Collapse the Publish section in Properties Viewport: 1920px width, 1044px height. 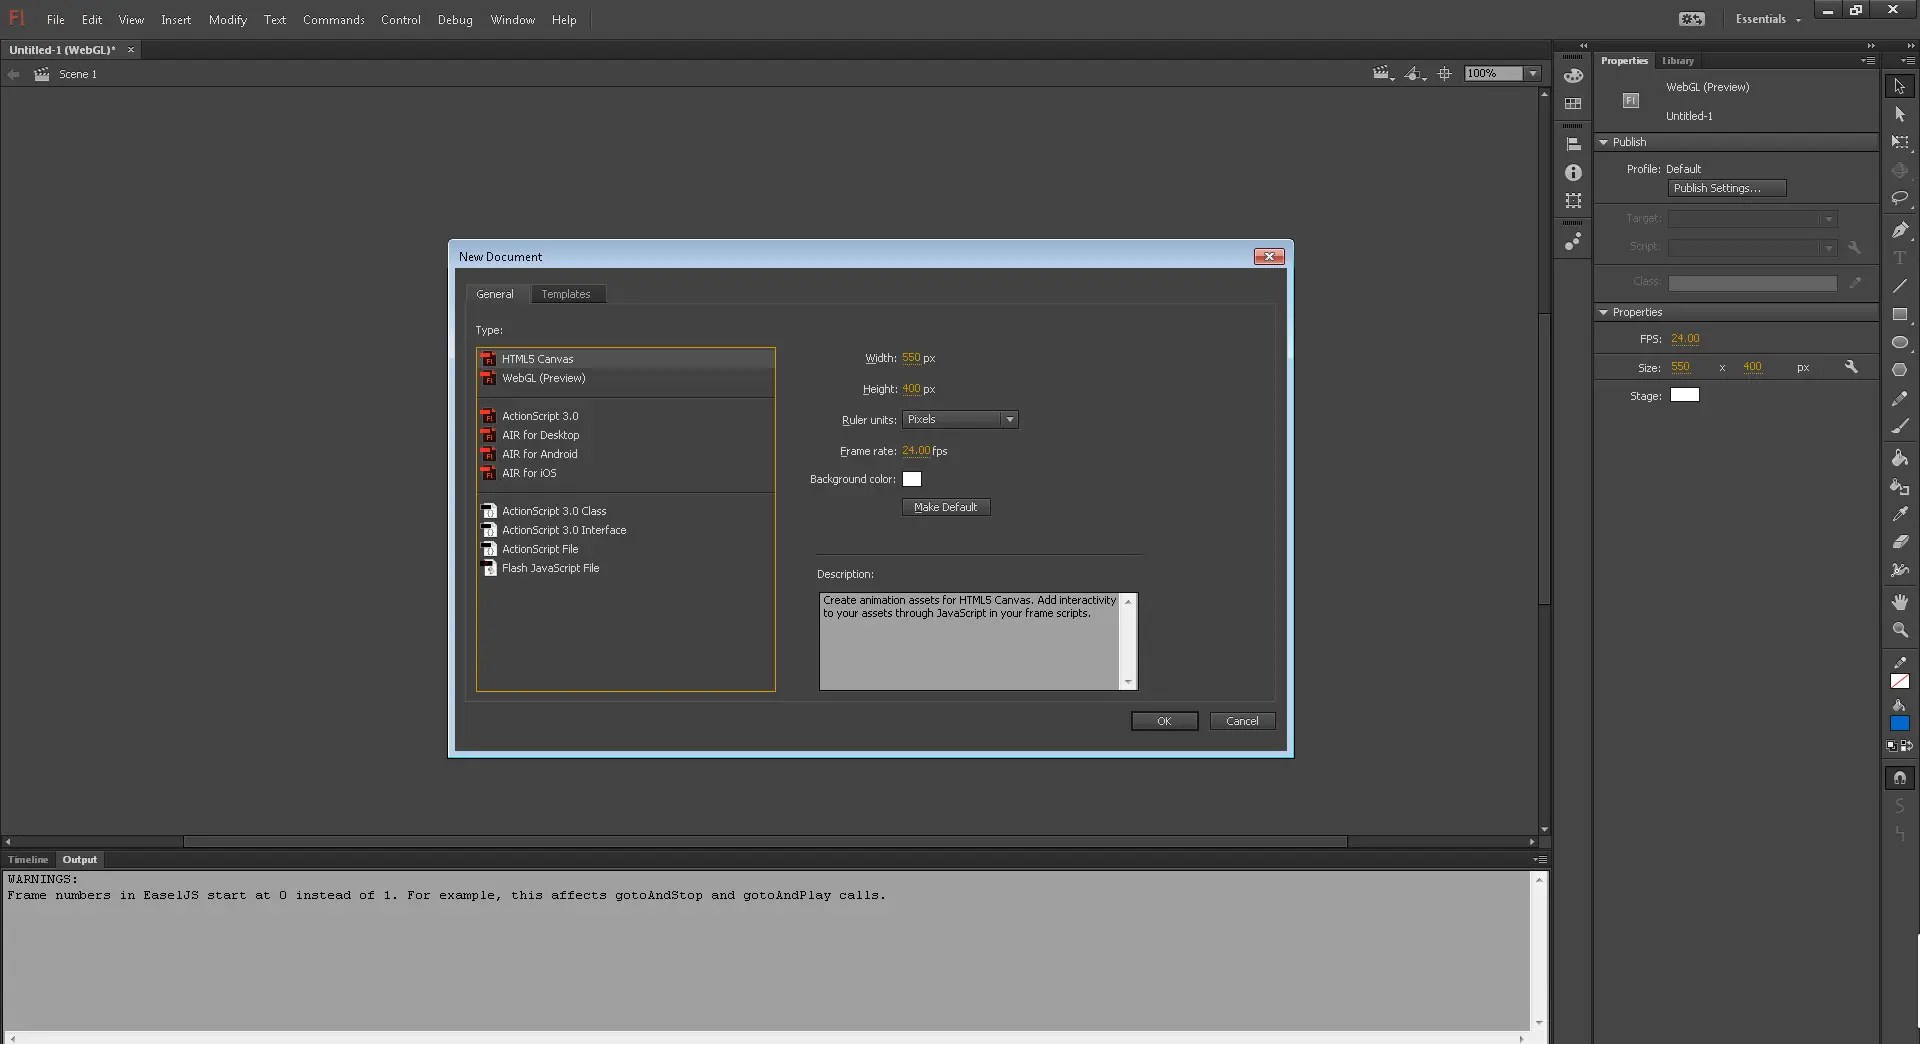coord(1604,141)
